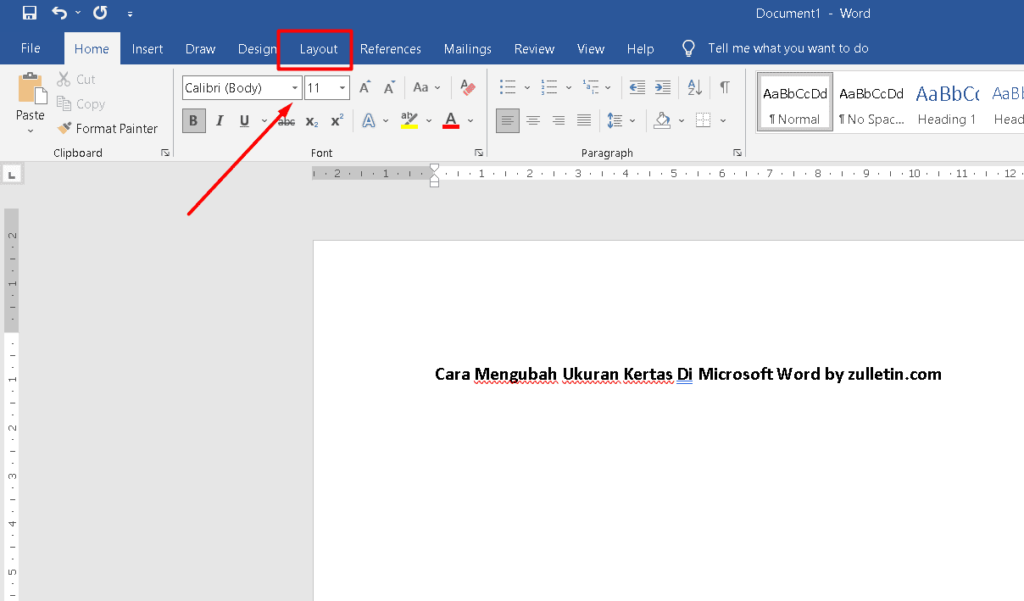
Task: Expand the font size dropdown
Action: pos(342,88)
